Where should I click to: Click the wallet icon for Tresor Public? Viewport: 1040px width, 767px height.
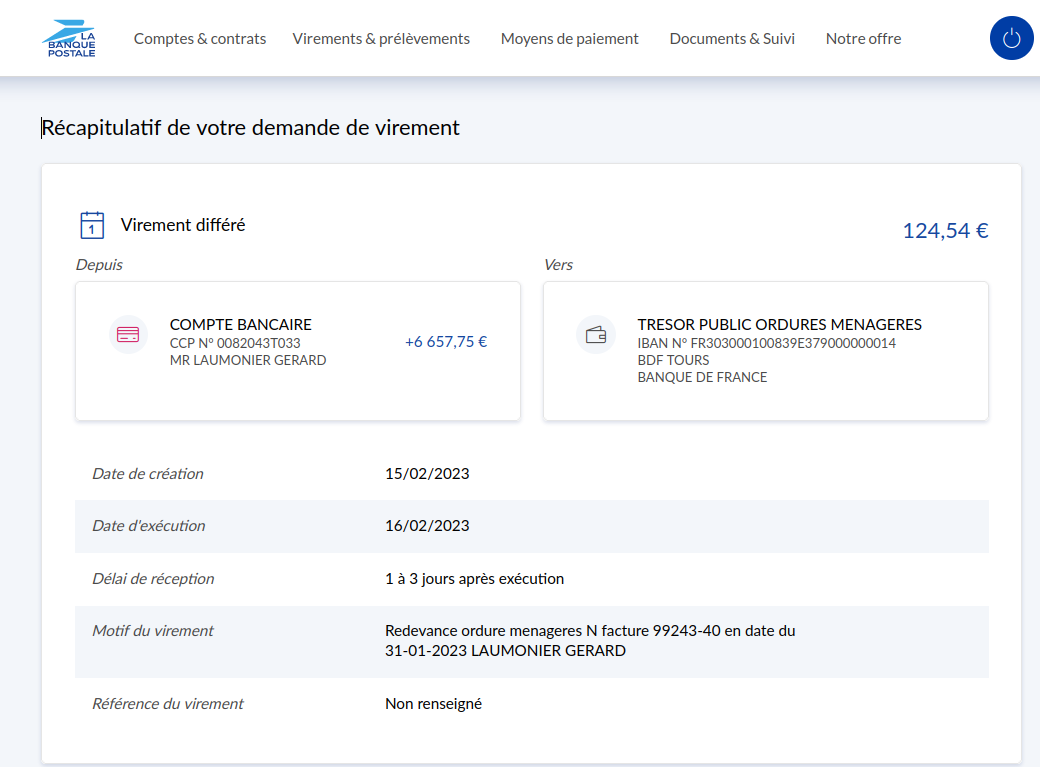(596, 334)
